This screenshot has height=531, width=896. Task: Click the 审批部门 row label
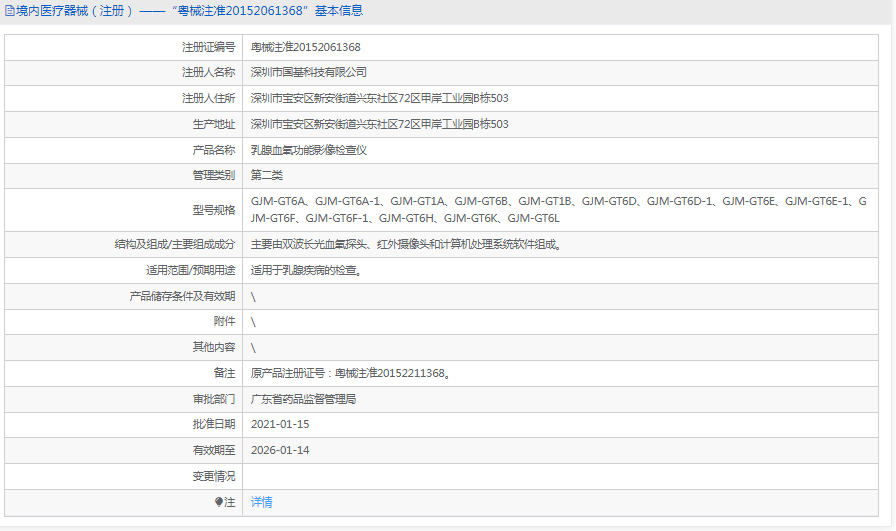214,399
